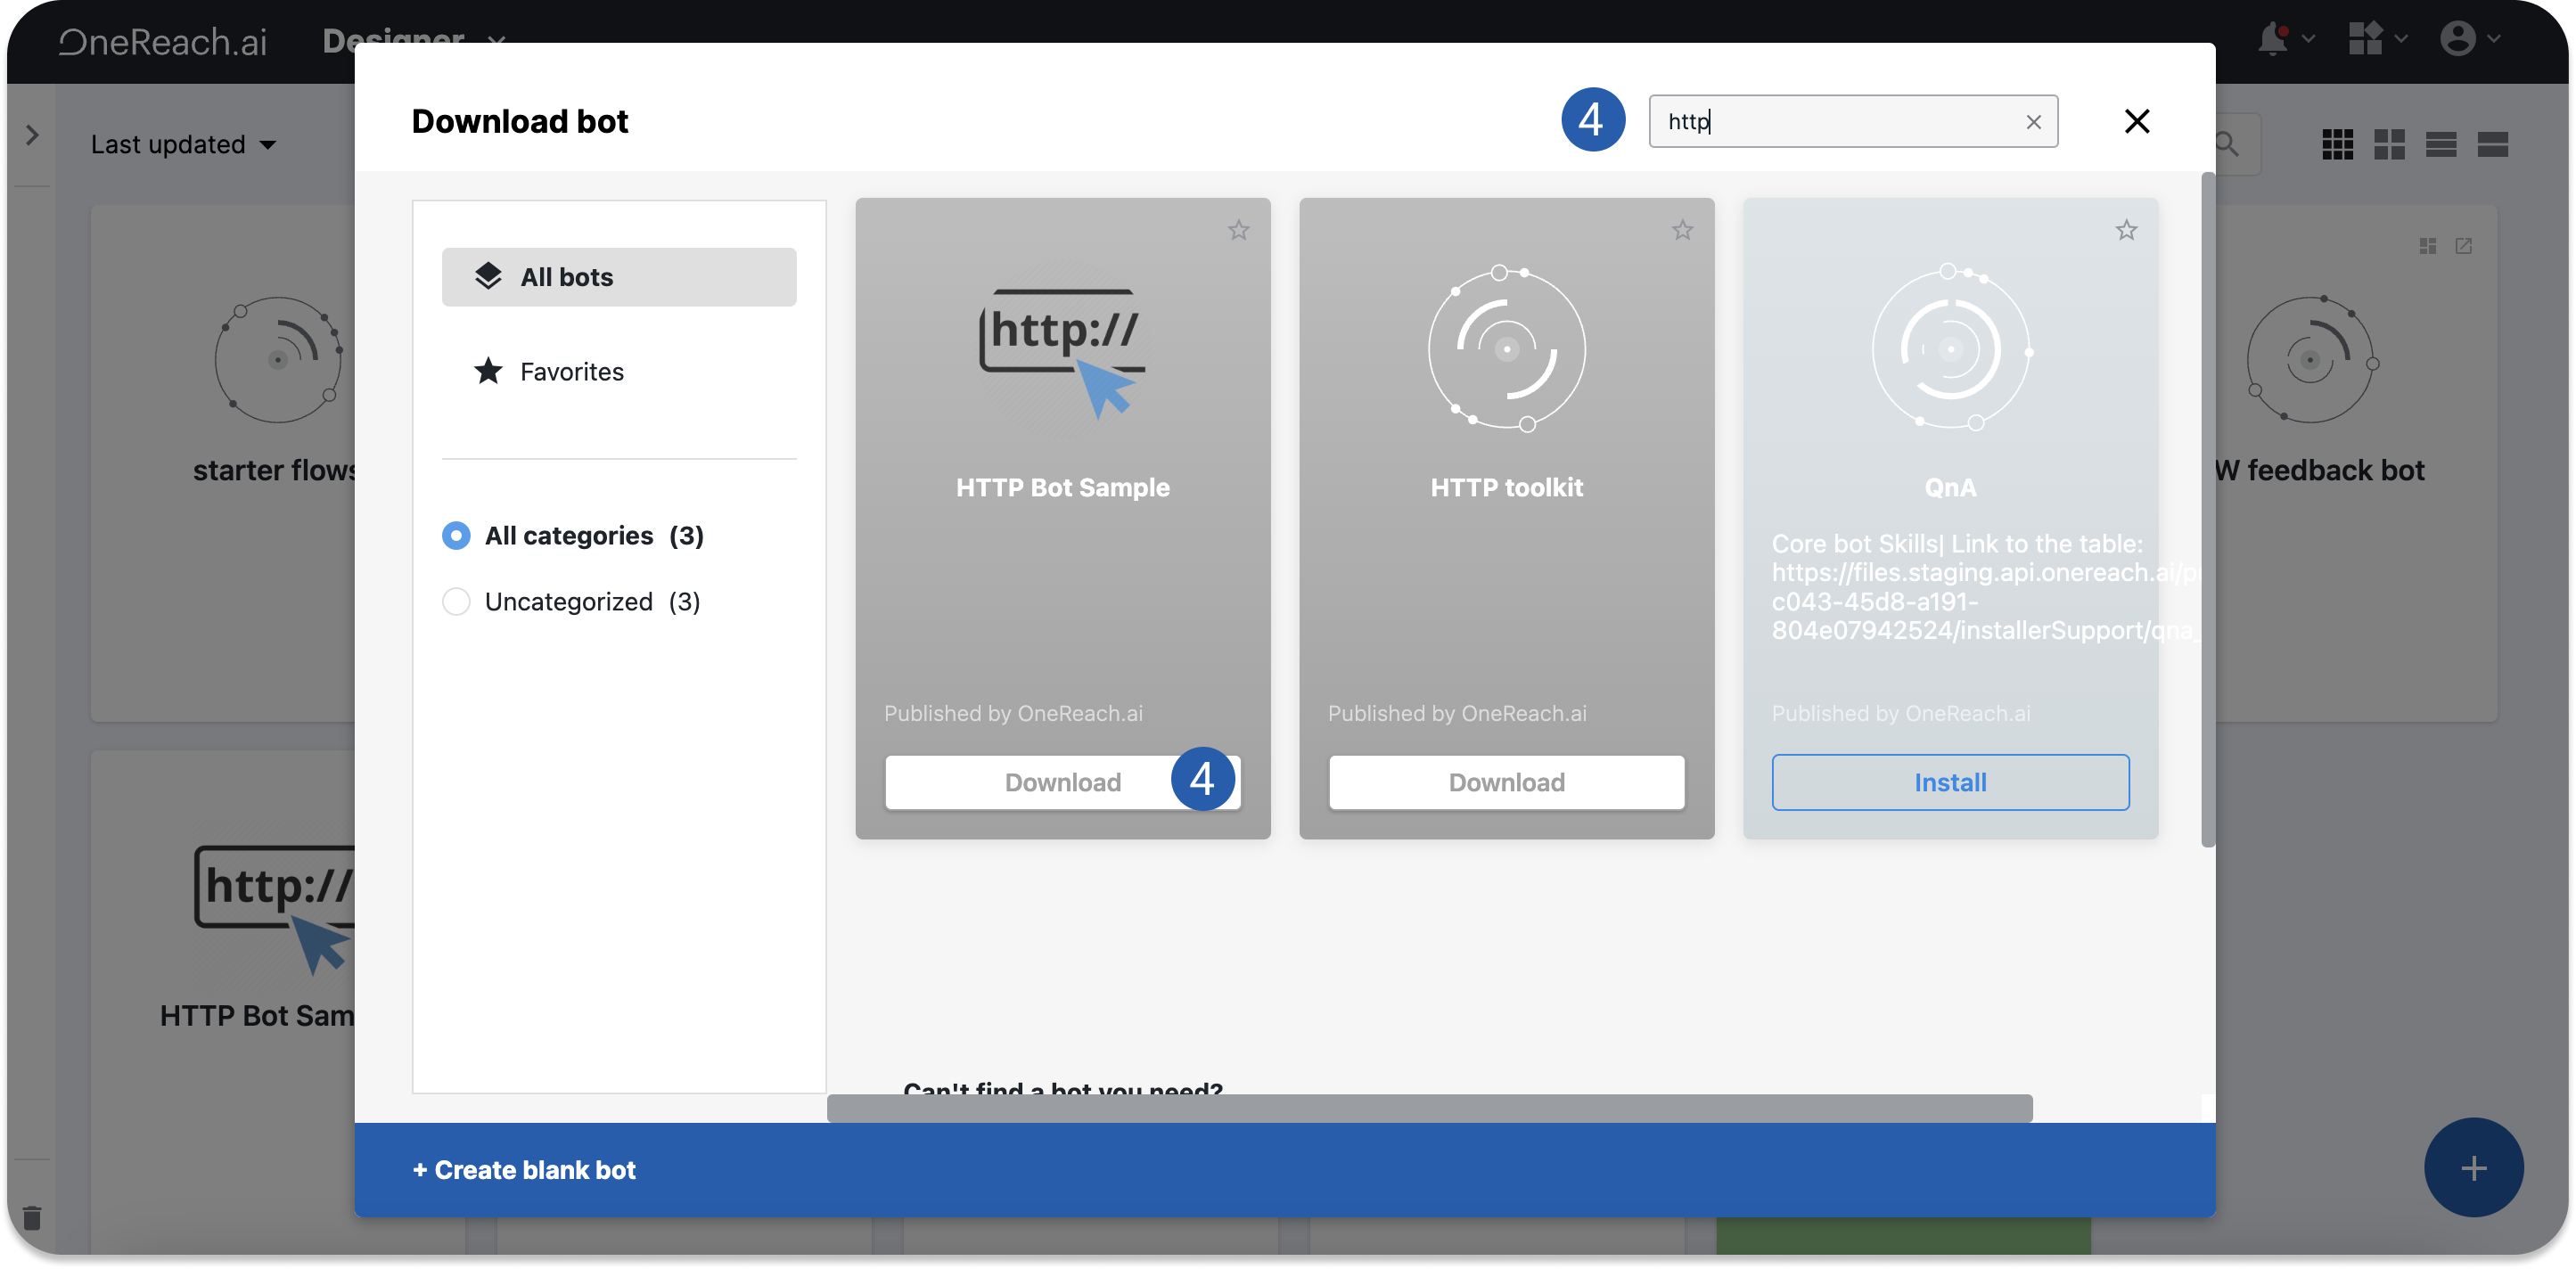2576x1269 pixels.
Task: Select the list rows view icon
Action: [2440, 145]
